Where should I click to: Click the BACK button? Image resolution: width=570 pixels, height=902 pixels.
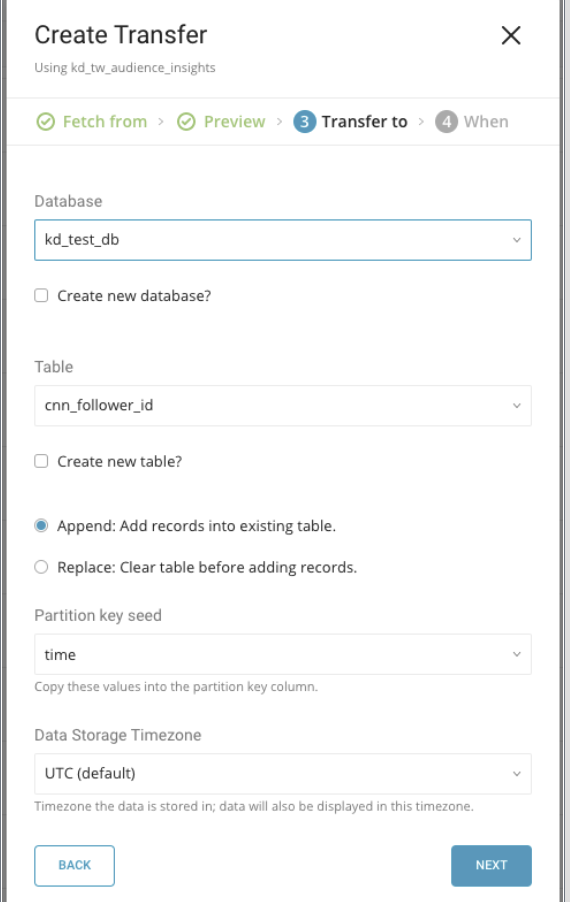click(x=75, y=866)
